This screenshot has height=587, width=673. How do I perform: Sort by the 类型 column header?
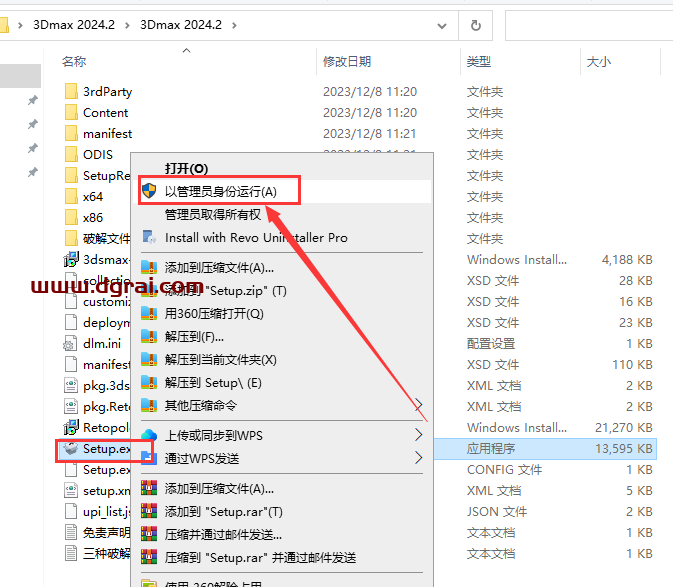pyautogui.click(x=479, y=61)
